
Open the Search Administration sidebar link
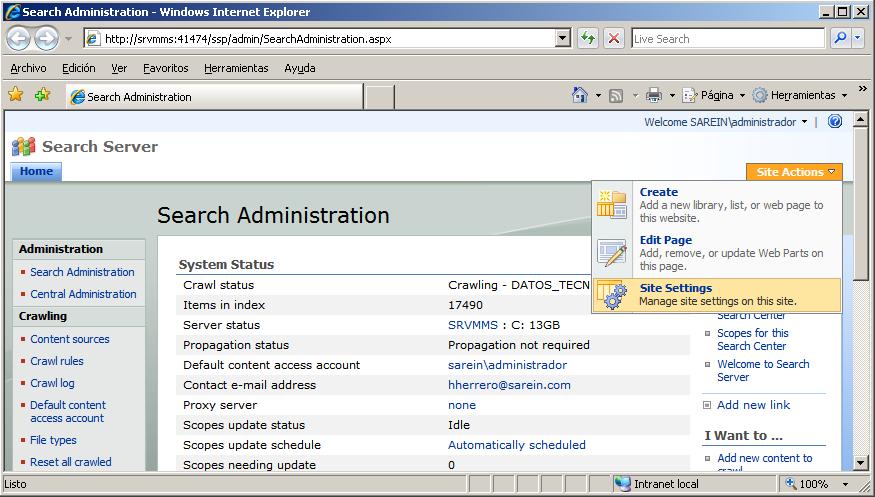[x=82, y=272]
